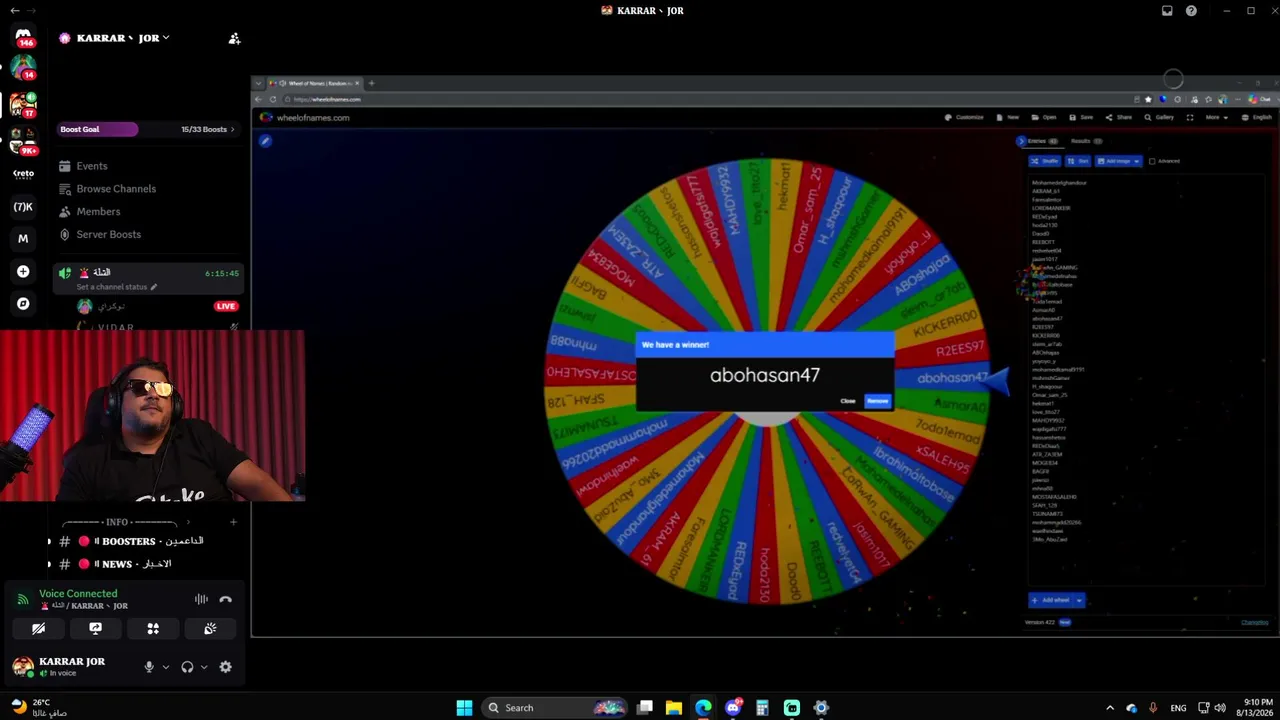Viewport: 1280px width, 720px height.
Task: Toggle Discord microphone mute
Action: point(149,667)
